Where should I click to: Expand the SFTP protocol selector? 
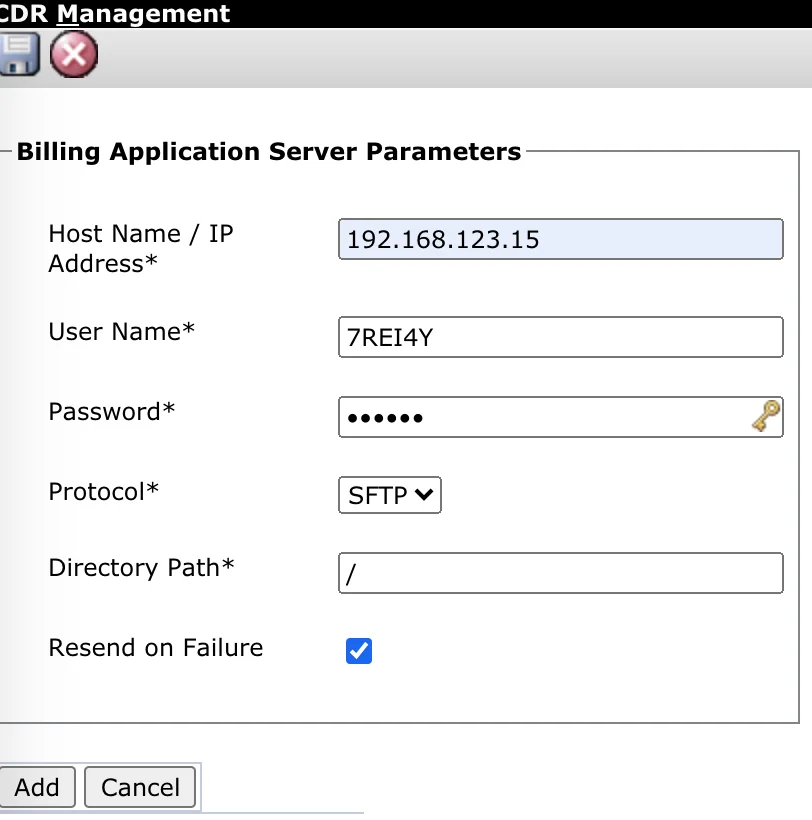(x=389, y=495)
